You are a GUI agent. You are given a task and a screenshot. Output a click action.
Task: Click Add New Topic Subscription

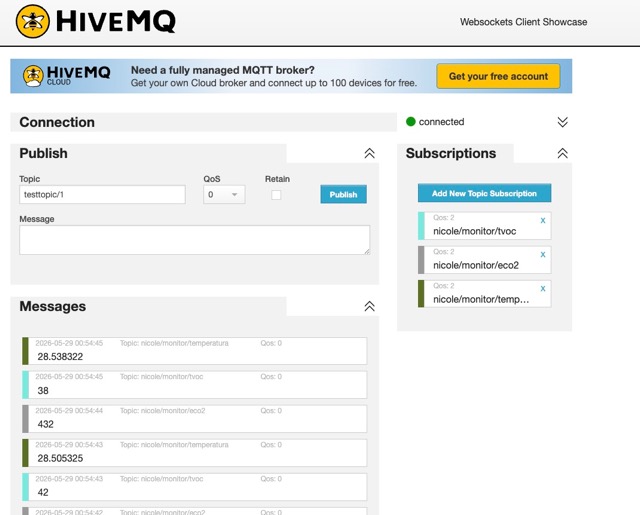tap(484, 193)
